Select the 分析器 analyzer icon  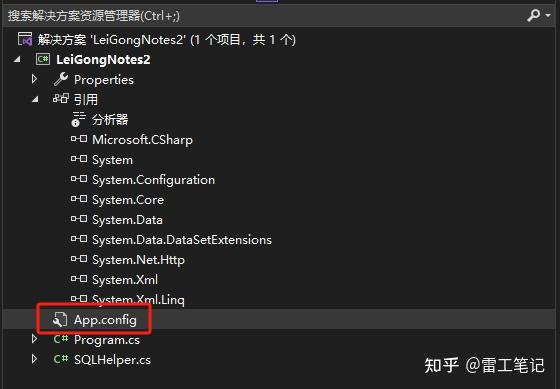(x=79, y=119)
